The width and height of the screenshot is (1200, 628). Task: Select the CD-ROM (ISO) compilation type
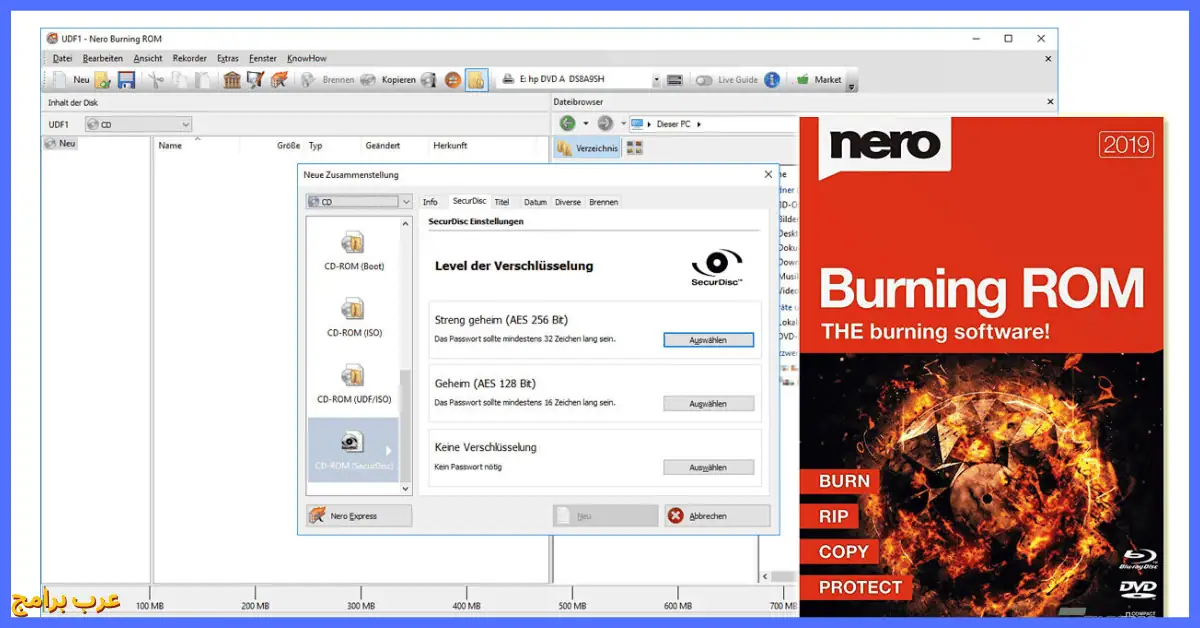[x=352, y=316]
